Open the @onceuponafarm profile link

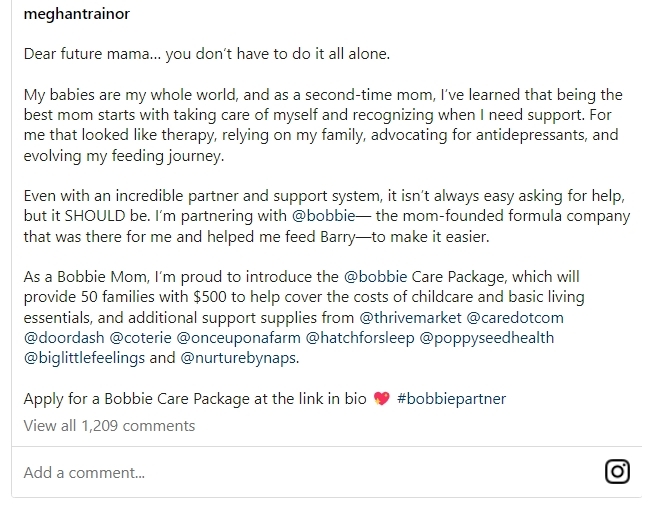pos(239,337)
